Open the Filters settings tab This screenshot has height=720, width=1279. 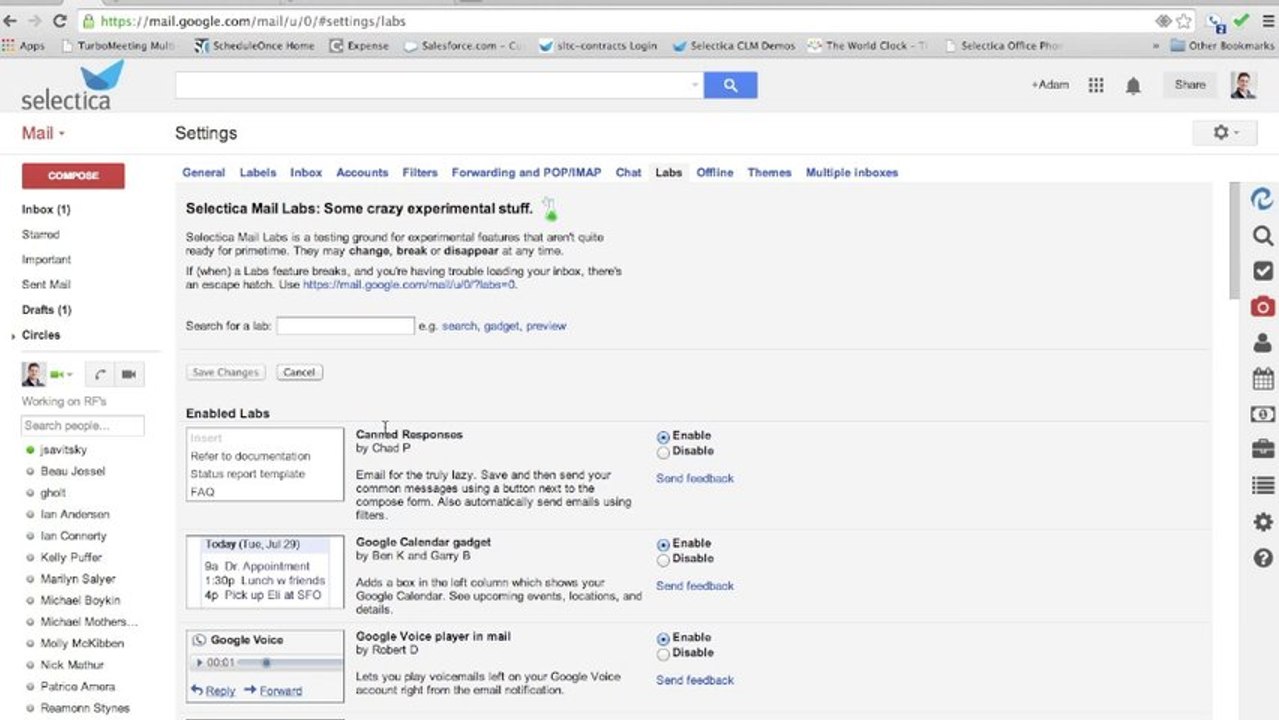[420, 172]
